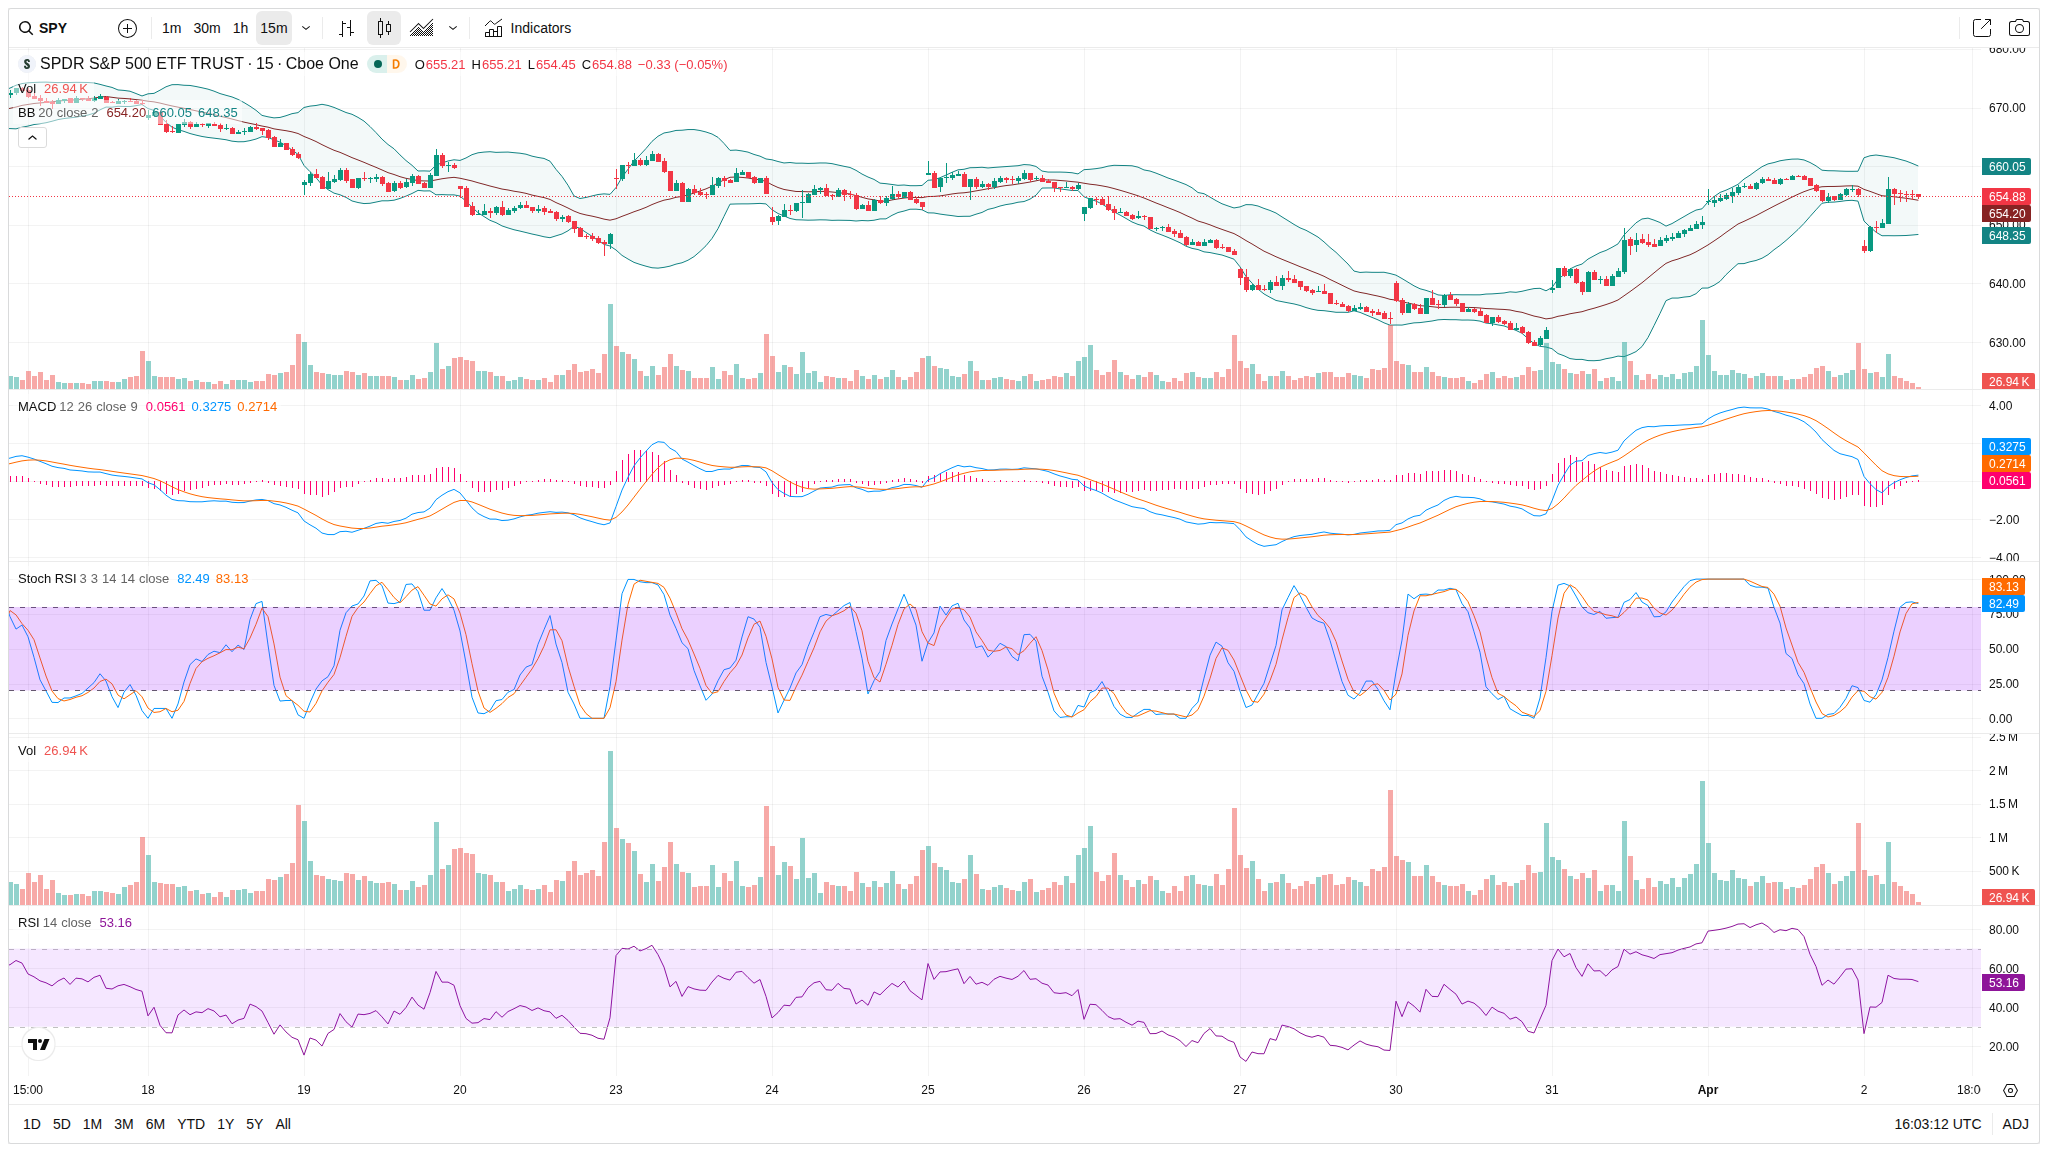Toggle the ADJ price adjustment button

(2015, 1124)
